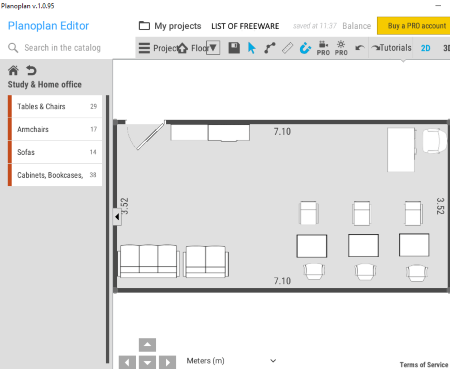This screenshot has height=369, width=450.
Task: Collapse the catalog side panel arrow
Action: tap(117, 217)
